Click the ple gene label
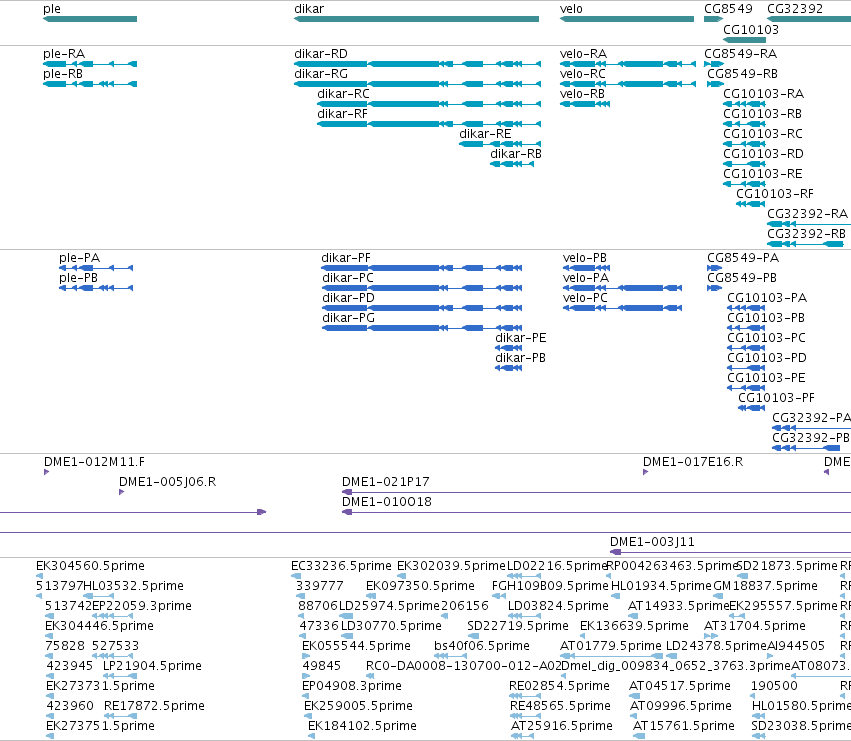The image size is (851, 741). pyautogui.click(x=52, y=9)
